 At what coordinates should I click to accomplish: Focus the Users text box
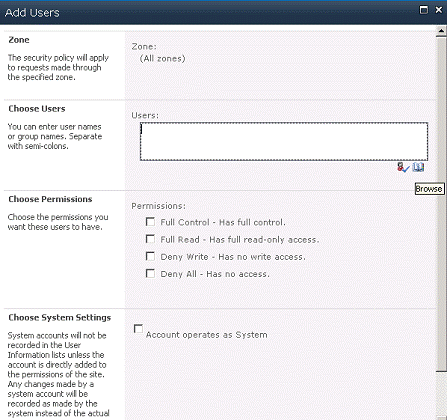(x=284, y=141)
